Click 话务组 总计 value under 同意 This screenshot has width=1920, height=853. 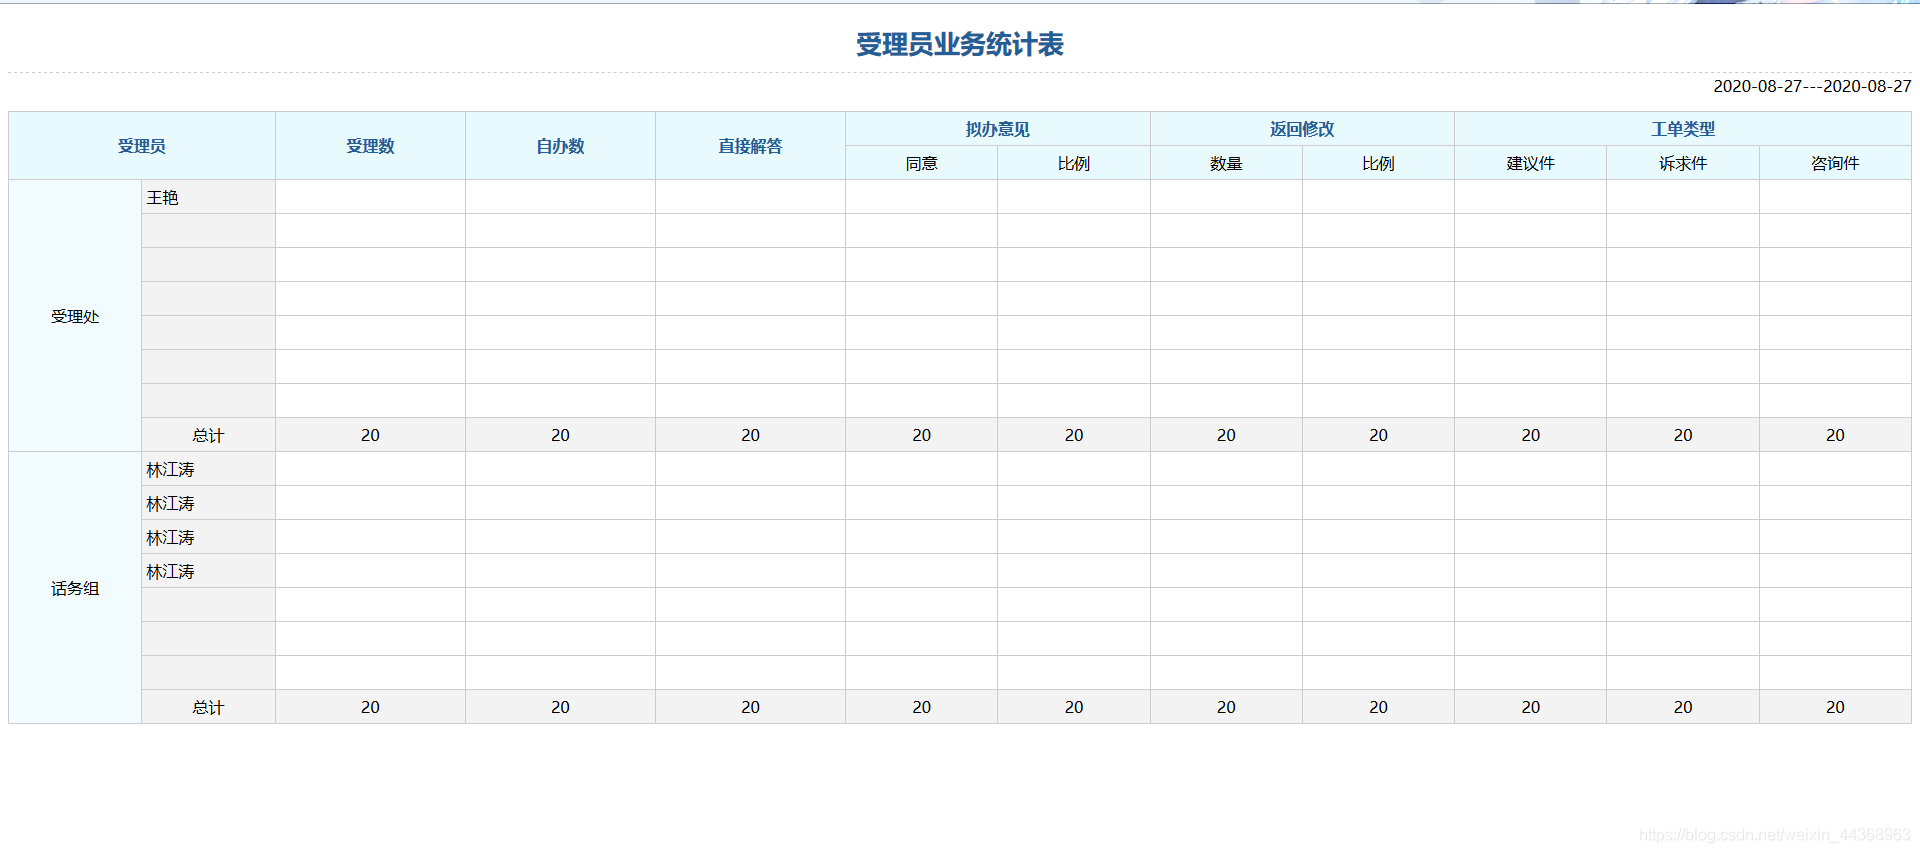(x=921, y=707)
